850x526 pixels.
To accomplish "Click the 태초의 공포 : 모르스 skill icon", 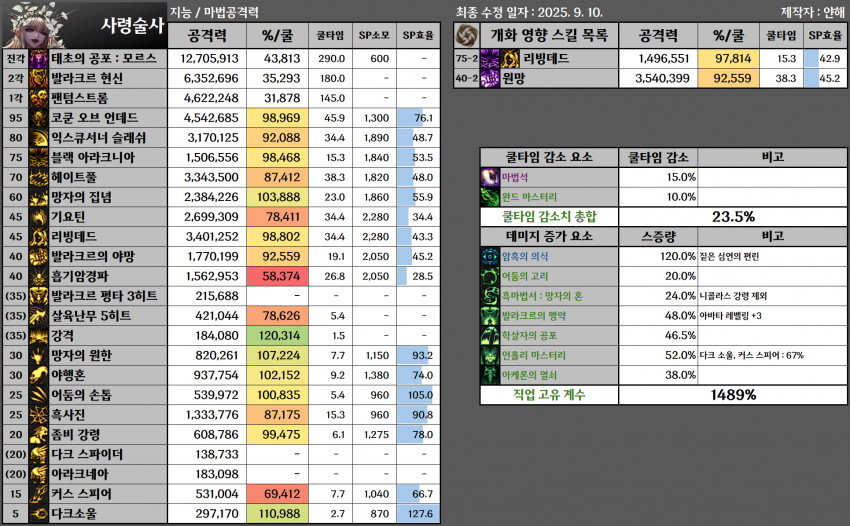I will pyautogui.click(x=39, y=59).
